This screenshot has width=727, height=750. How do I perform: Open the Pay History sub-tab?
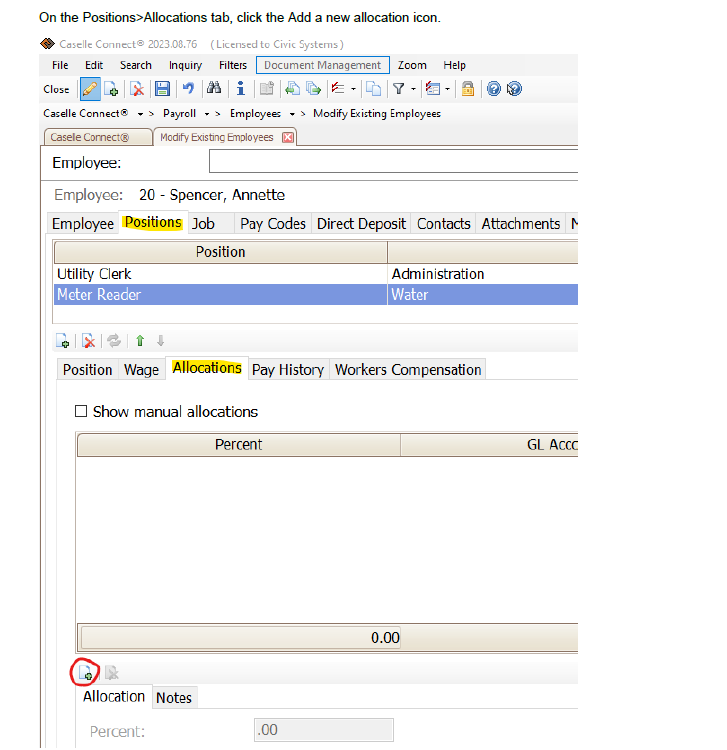[x=288, y=369]
